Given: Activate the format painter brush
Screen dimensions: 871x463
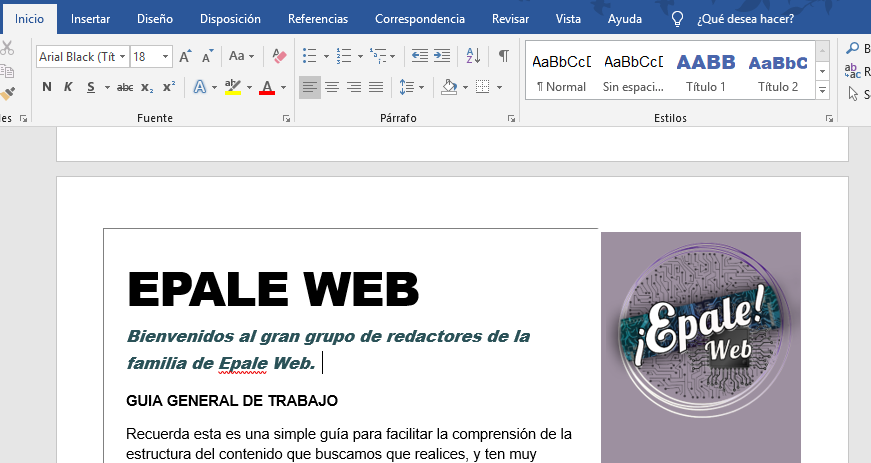Looking at the screenshot, I should coord(7,94).
